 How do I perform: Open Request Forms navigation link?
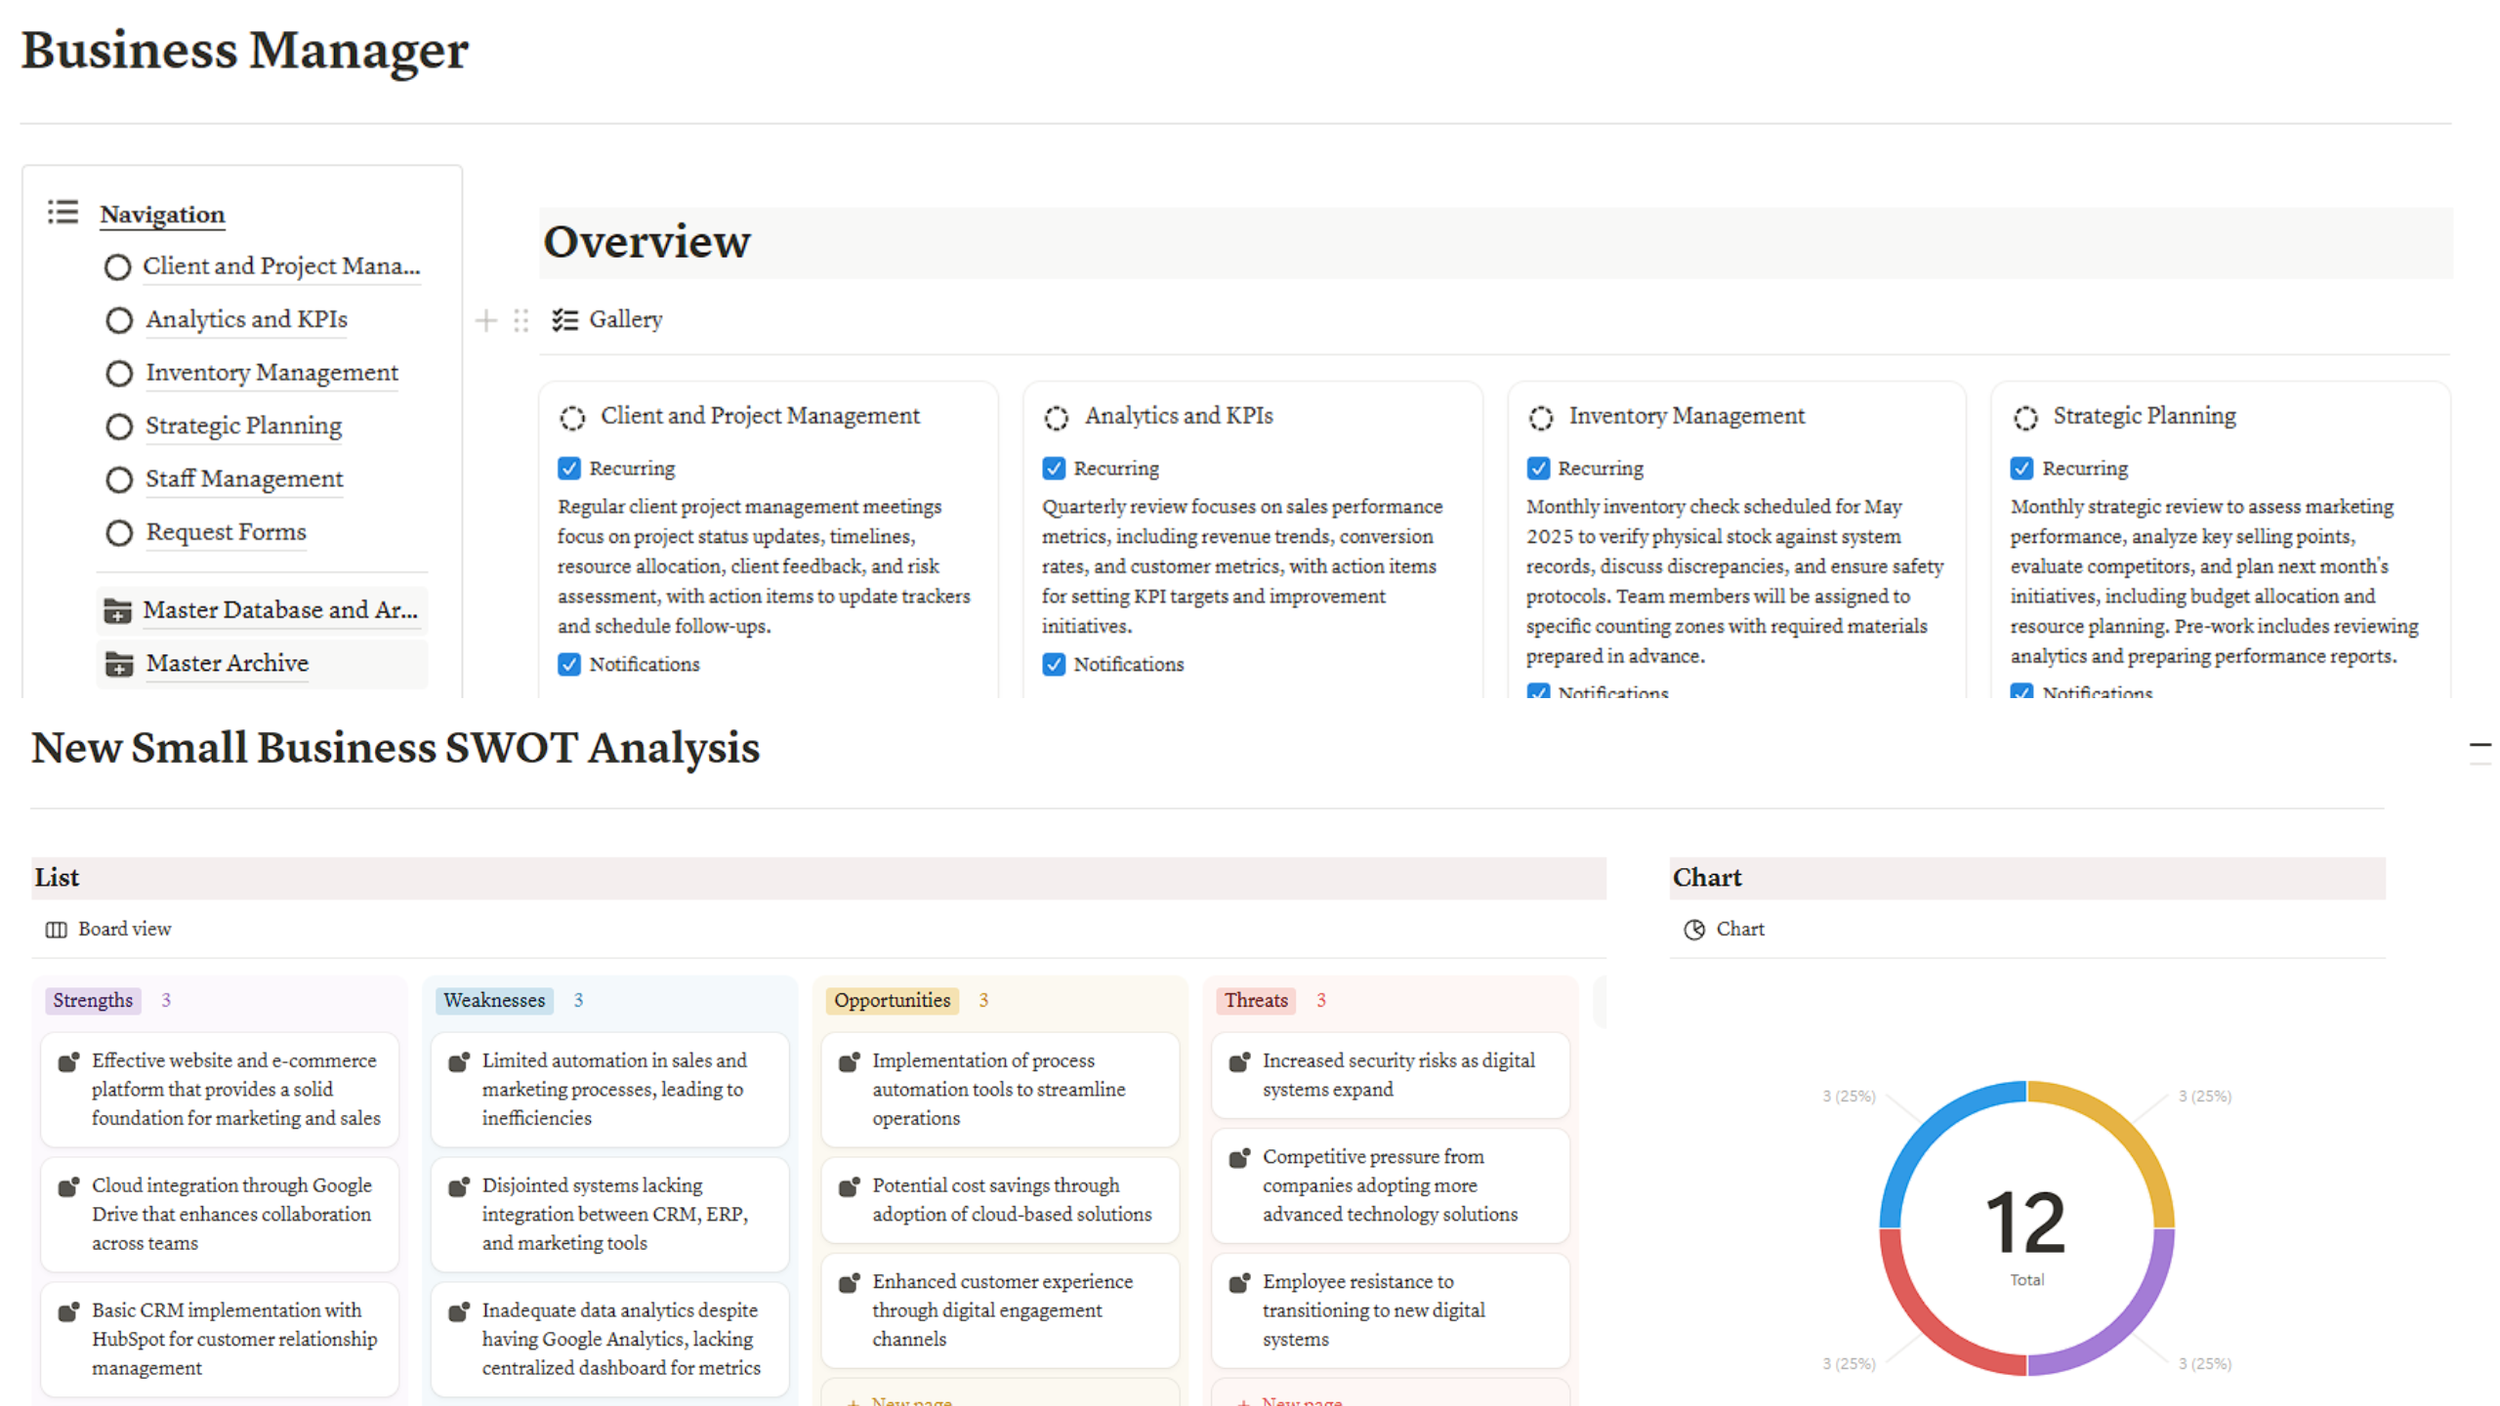(x=226, y=532)
